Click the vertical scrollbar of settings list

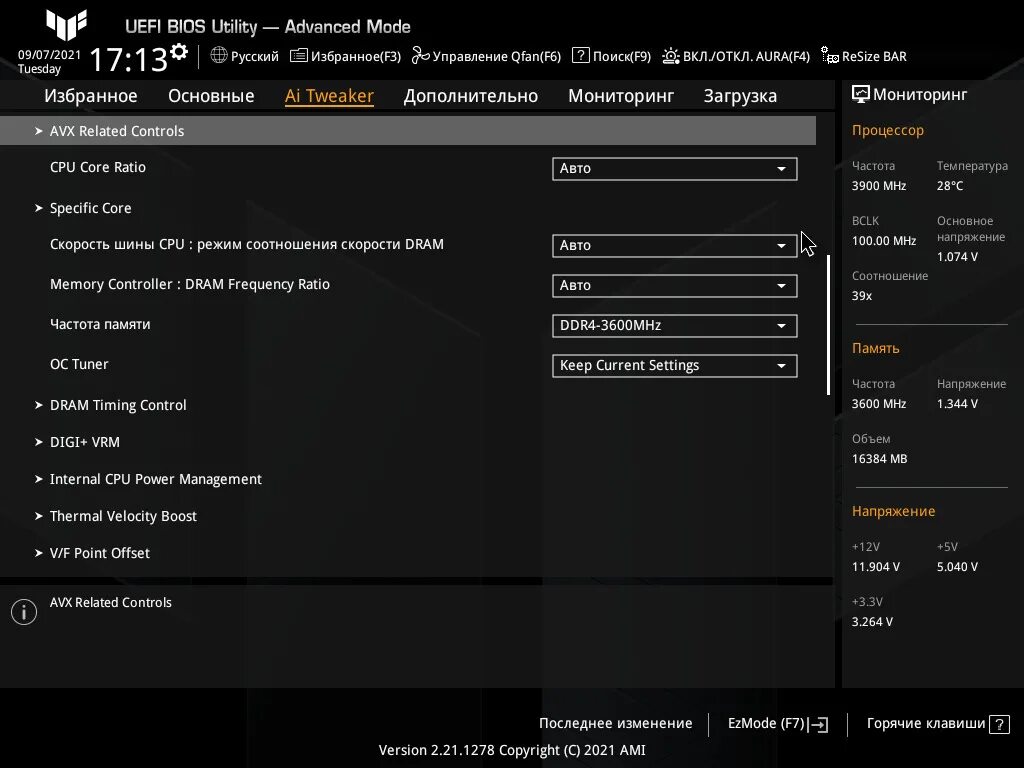pos(828,325)
